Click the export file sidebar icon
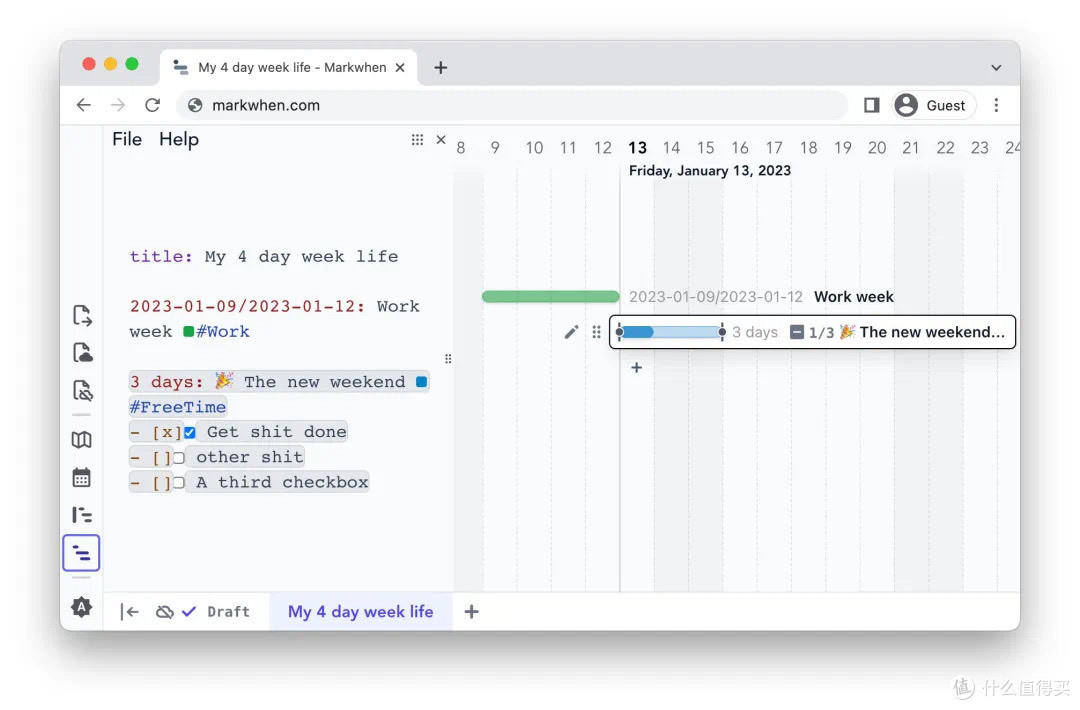Screen dimensions: 1080x710 click(x=82, y=315)
